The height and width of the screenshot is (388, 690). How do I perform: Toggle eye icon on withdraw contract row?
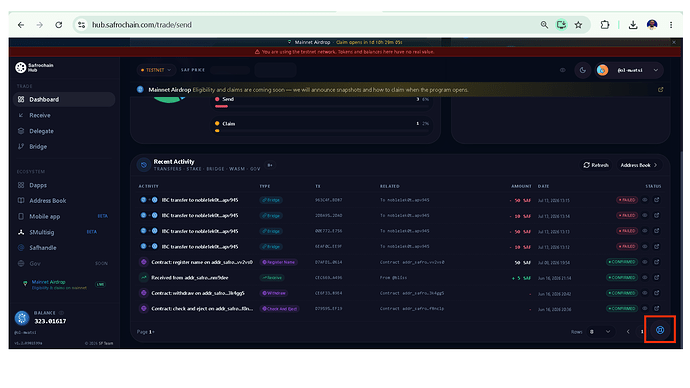pyautogui.click(x=645, y=293)
